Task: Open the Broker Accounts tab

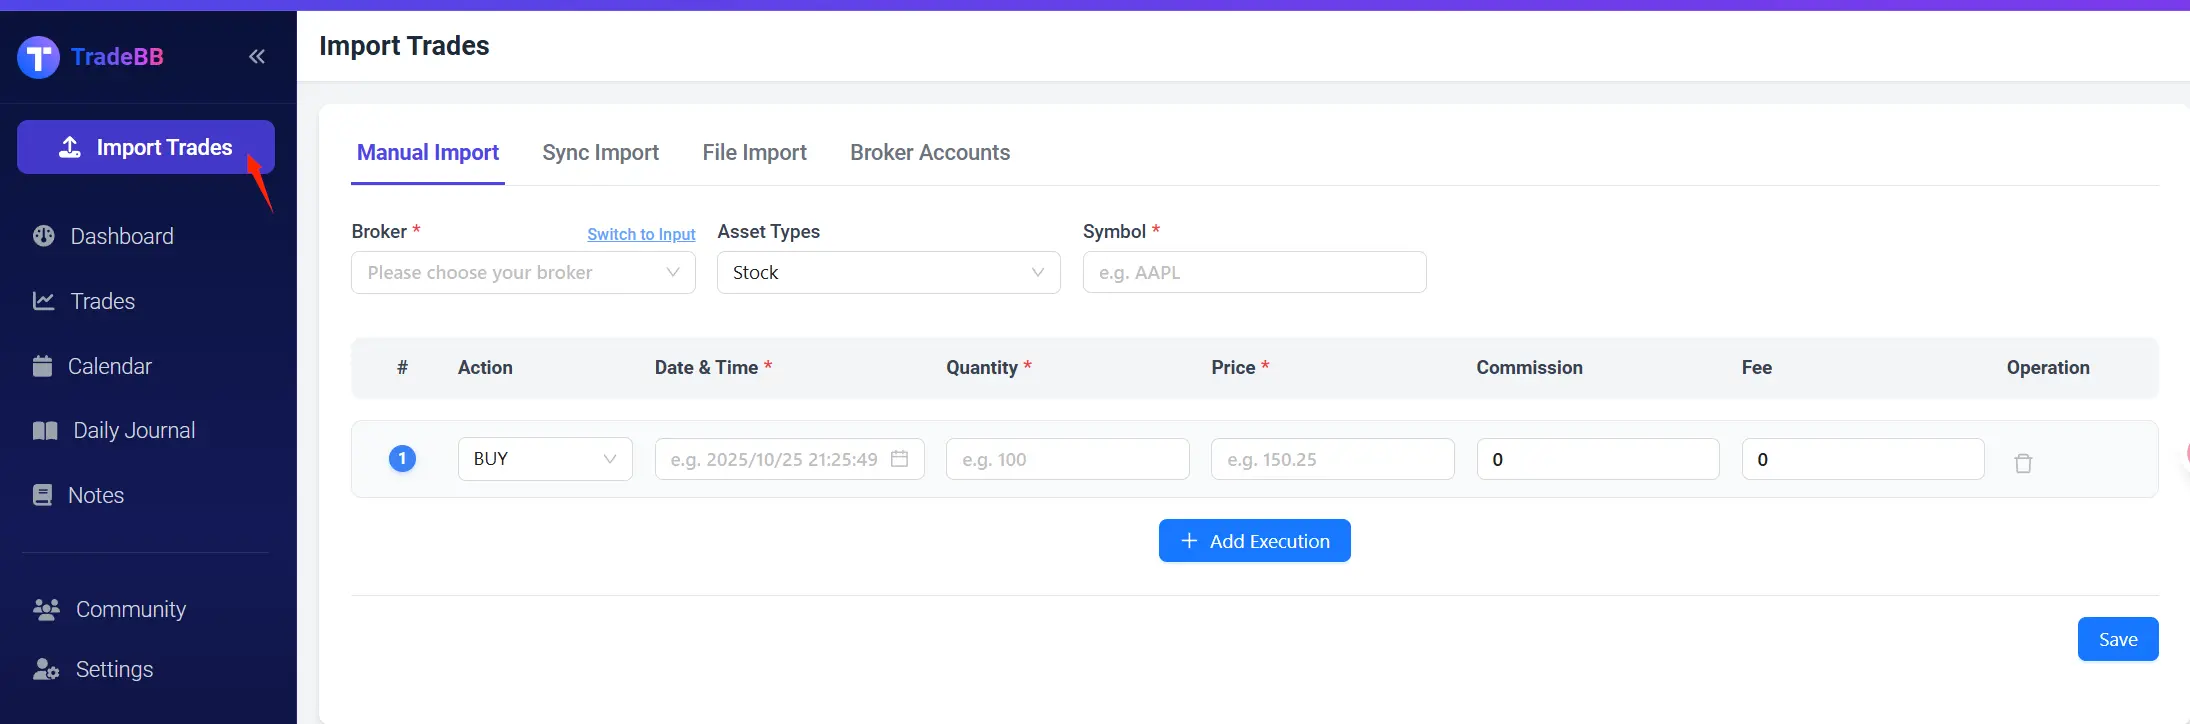Action: 930,152
